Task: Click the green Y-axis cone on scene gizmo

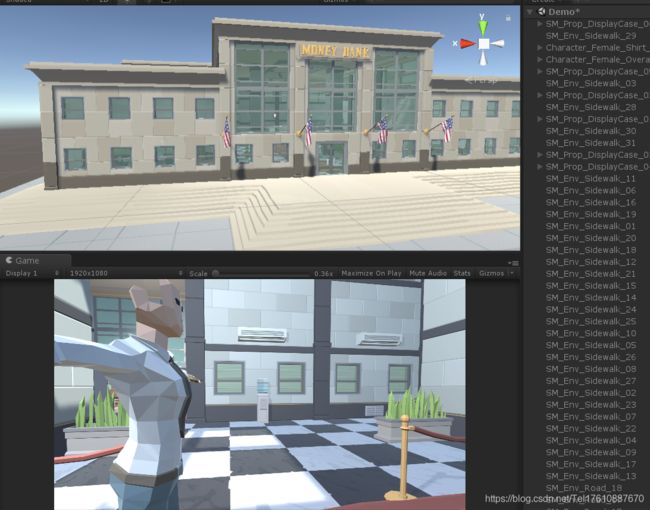Action: (x=483, y=28)
